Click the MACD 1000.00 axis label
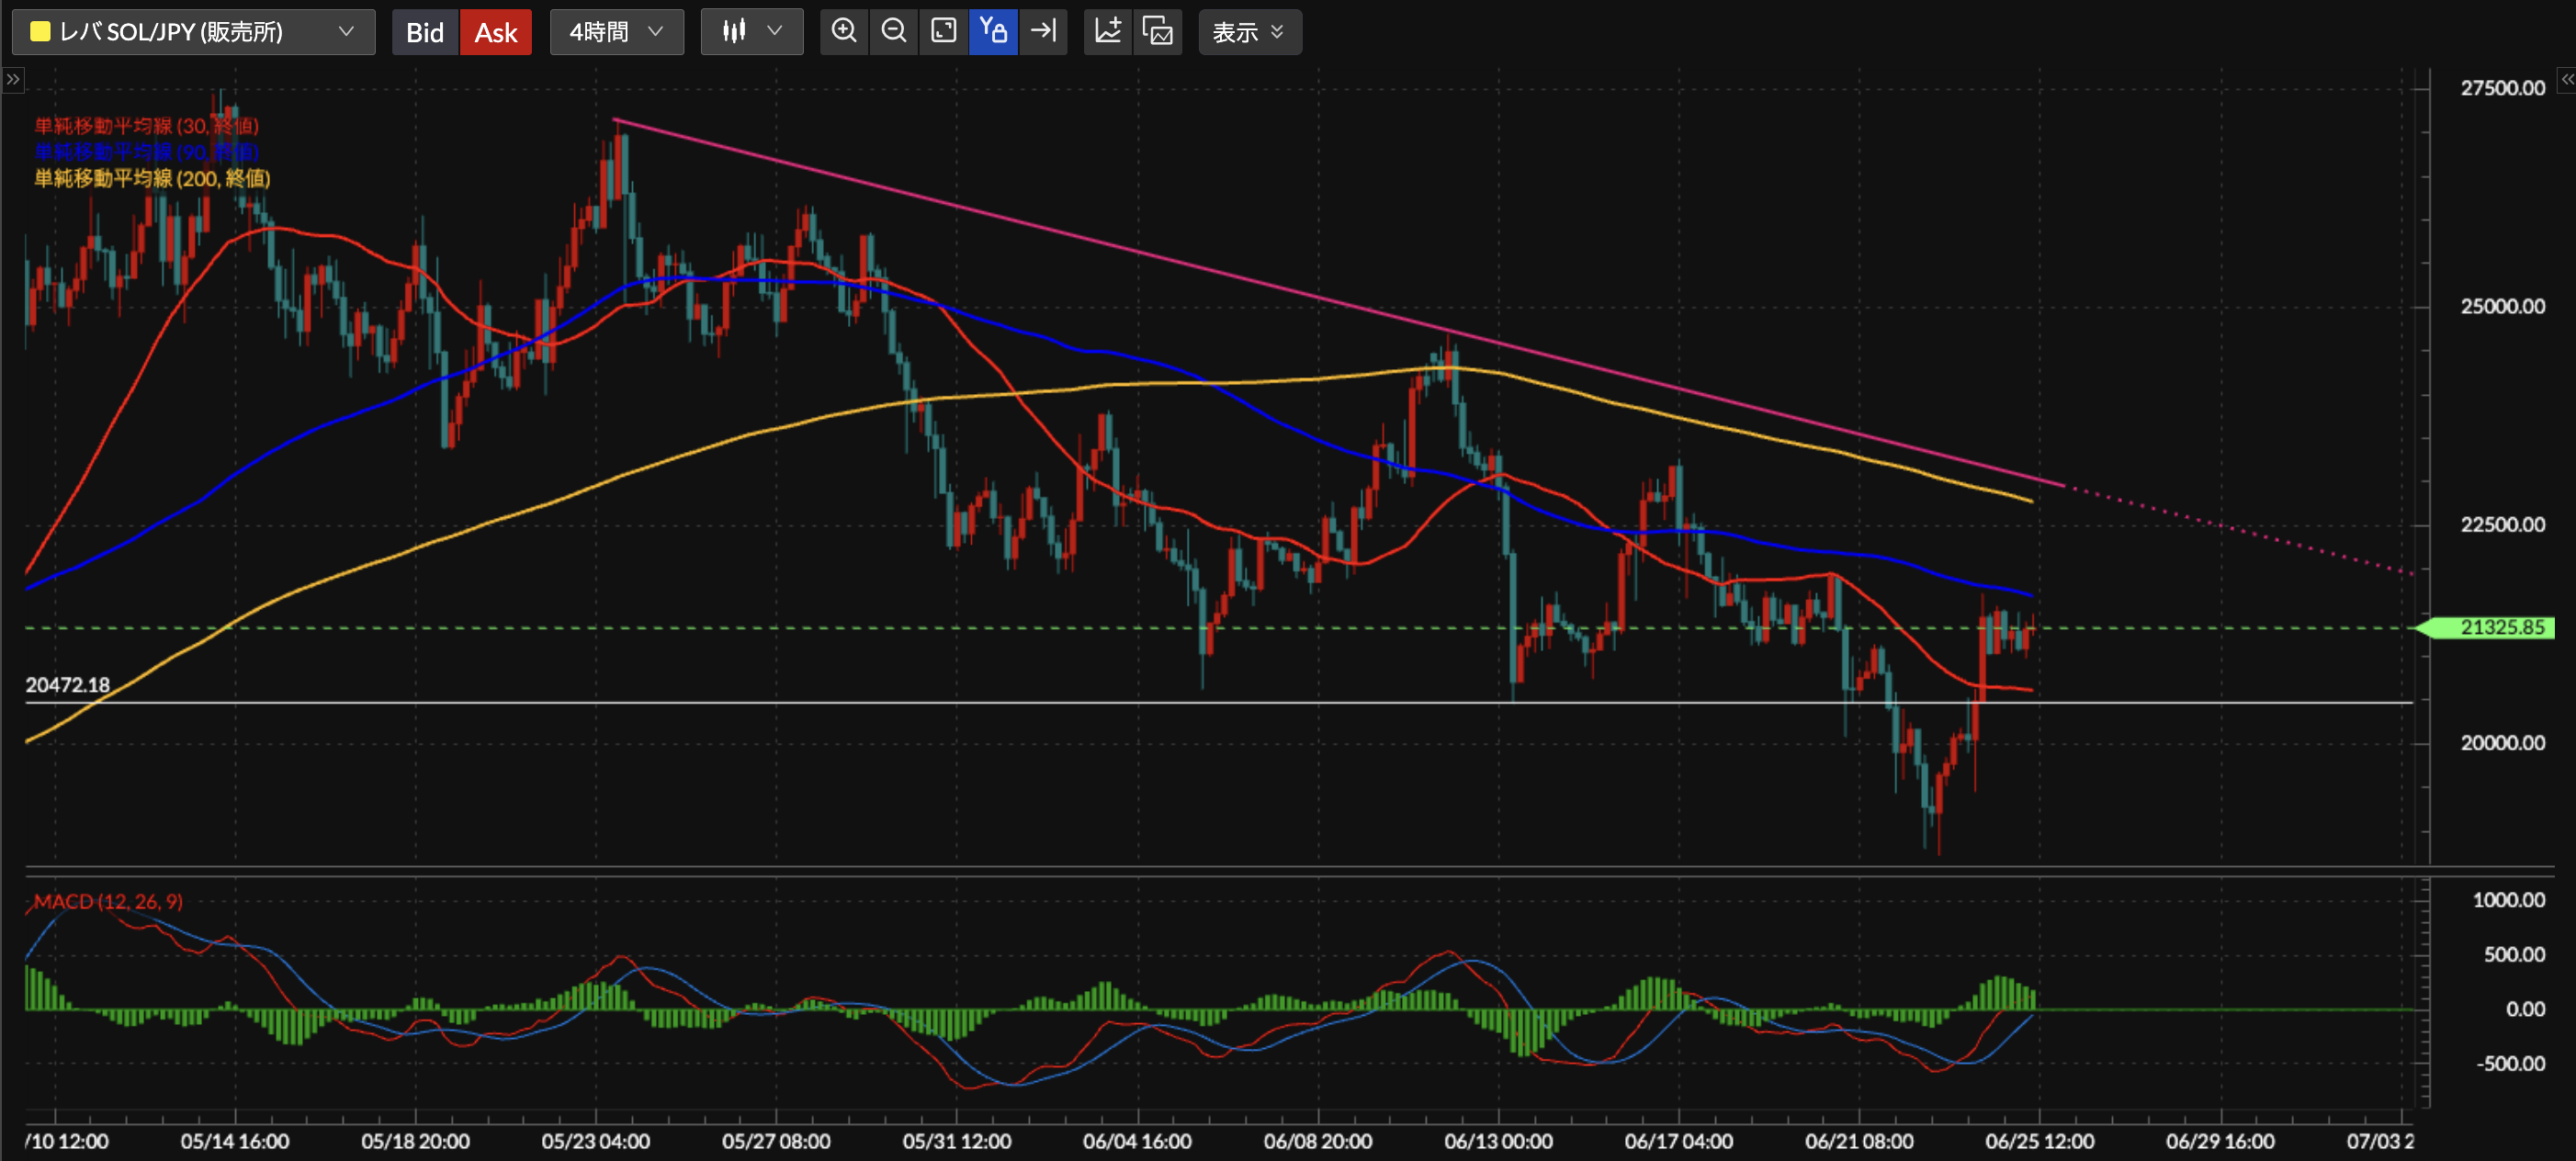The image size is (2576, 1161). pos(2508,899)
